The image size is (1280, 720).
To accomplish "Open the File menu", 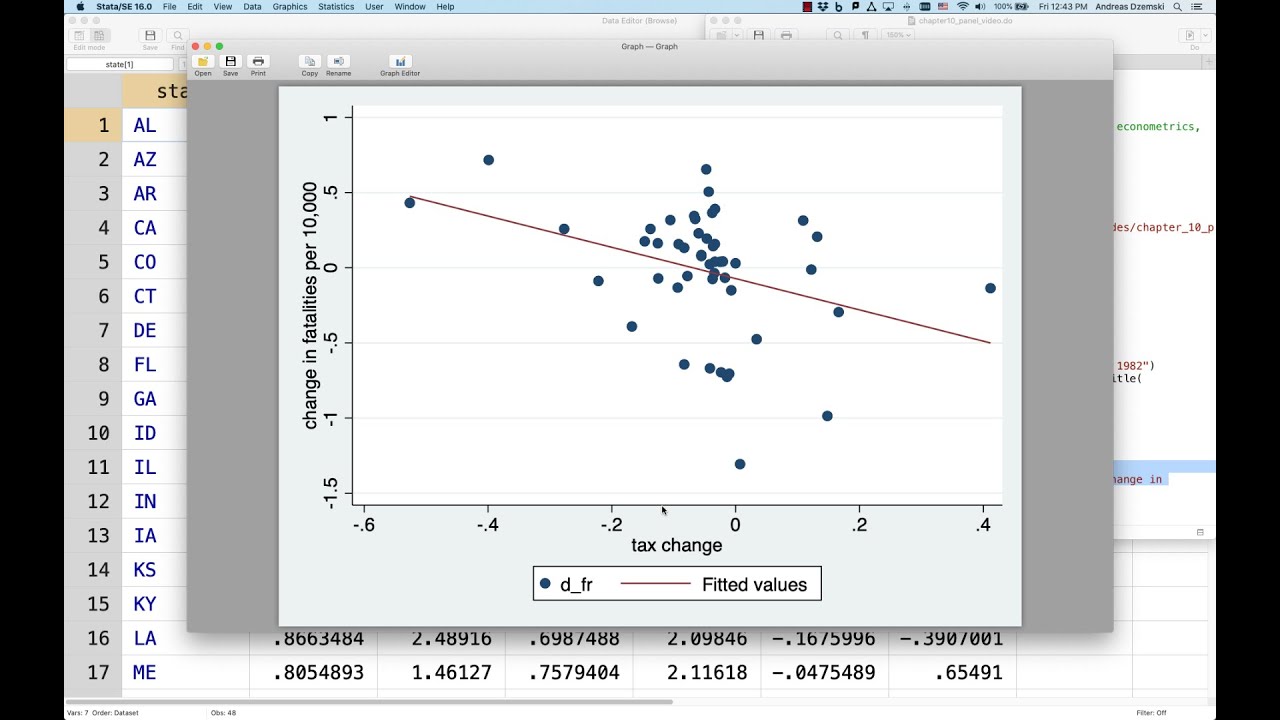I will coord(170,6).
